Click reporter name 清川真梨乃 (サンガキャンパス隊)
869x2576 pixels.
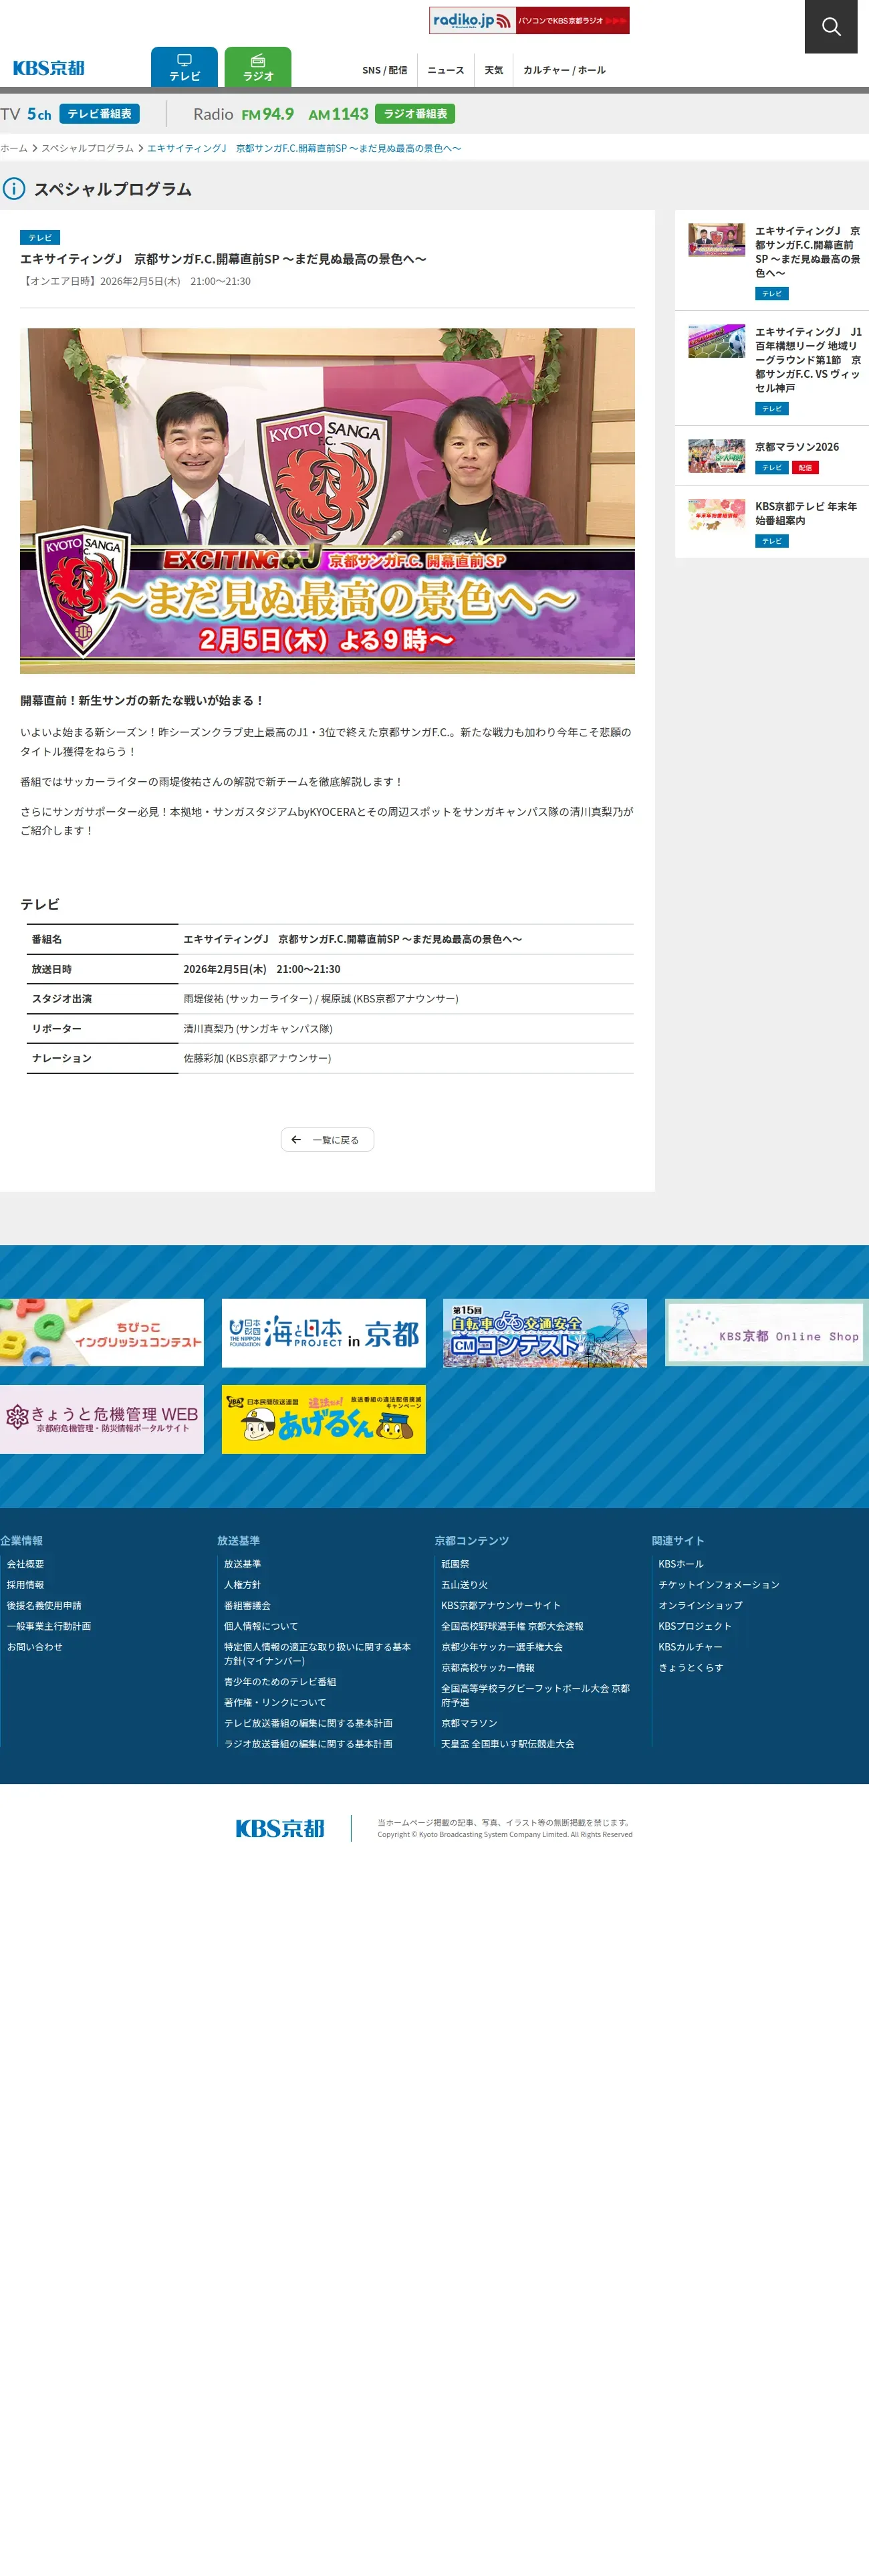tap(258, 1029)
